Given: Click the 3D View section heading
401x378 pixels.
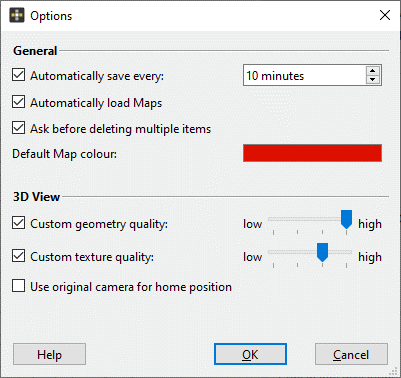Looking at the screenshot, I should click(36, 197).
